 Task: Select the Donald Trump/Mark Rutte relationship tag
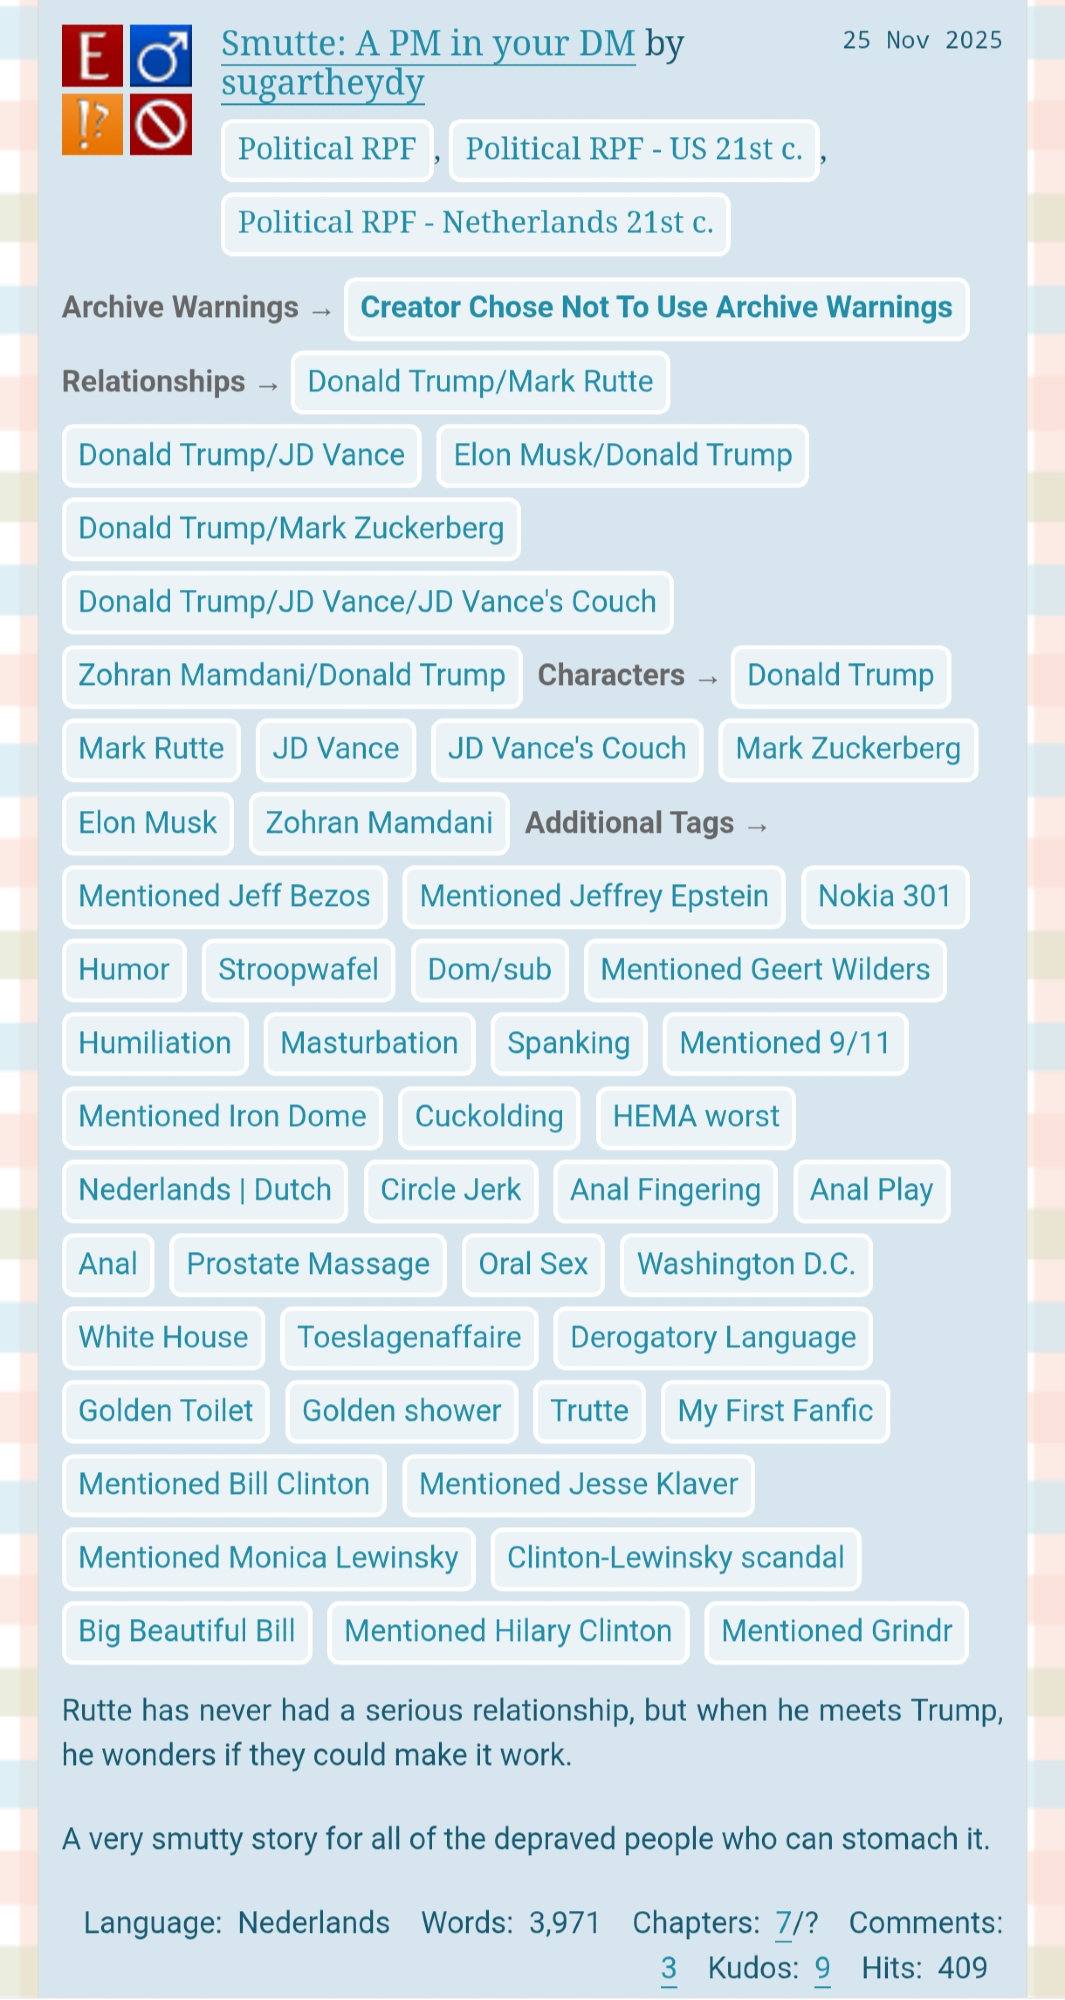tap(480, 382)
